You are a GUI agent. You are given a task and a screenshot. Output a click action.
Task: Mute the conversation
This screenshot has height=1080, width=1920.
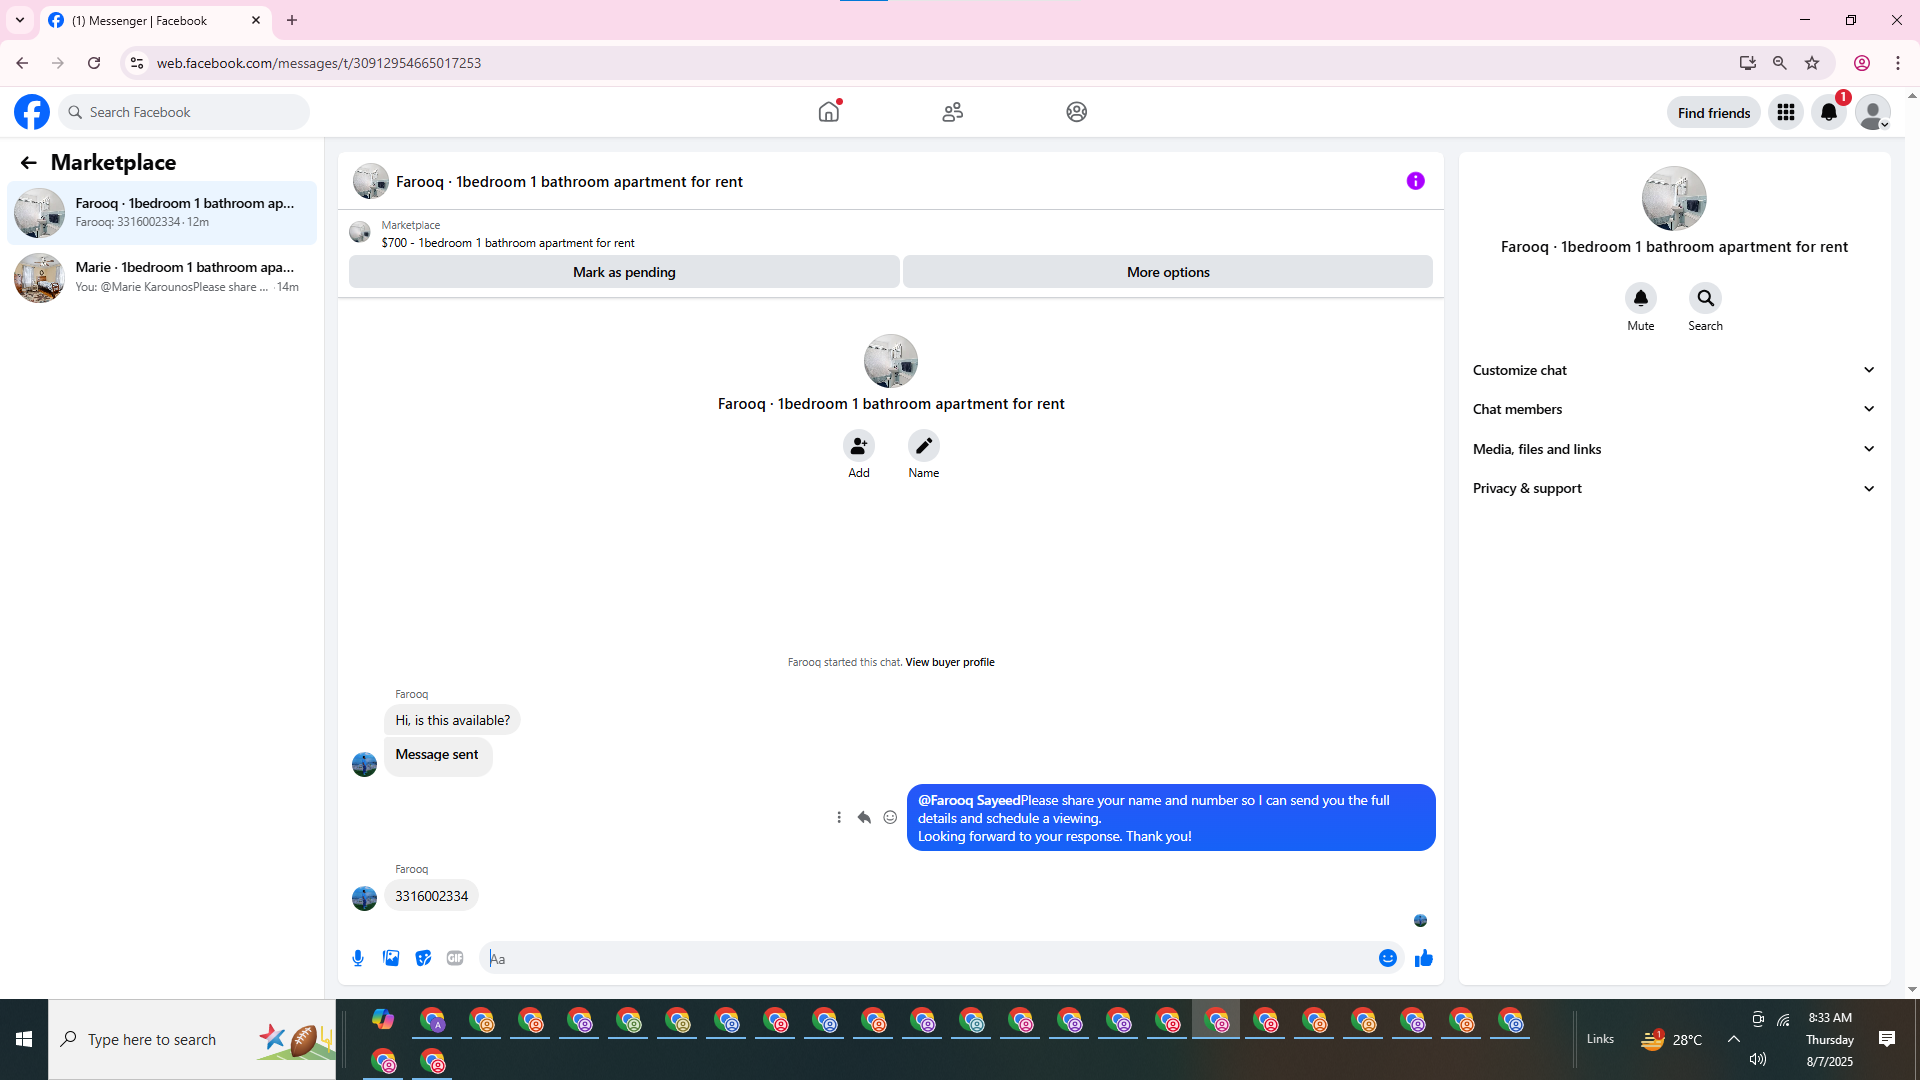(1641, 298)
